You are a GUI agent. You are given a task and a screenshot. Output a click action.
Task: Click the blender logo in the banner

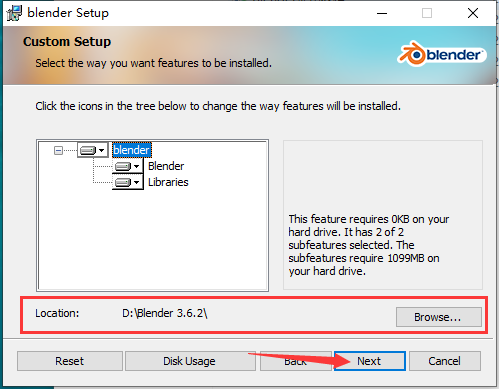tap(442, 54)
